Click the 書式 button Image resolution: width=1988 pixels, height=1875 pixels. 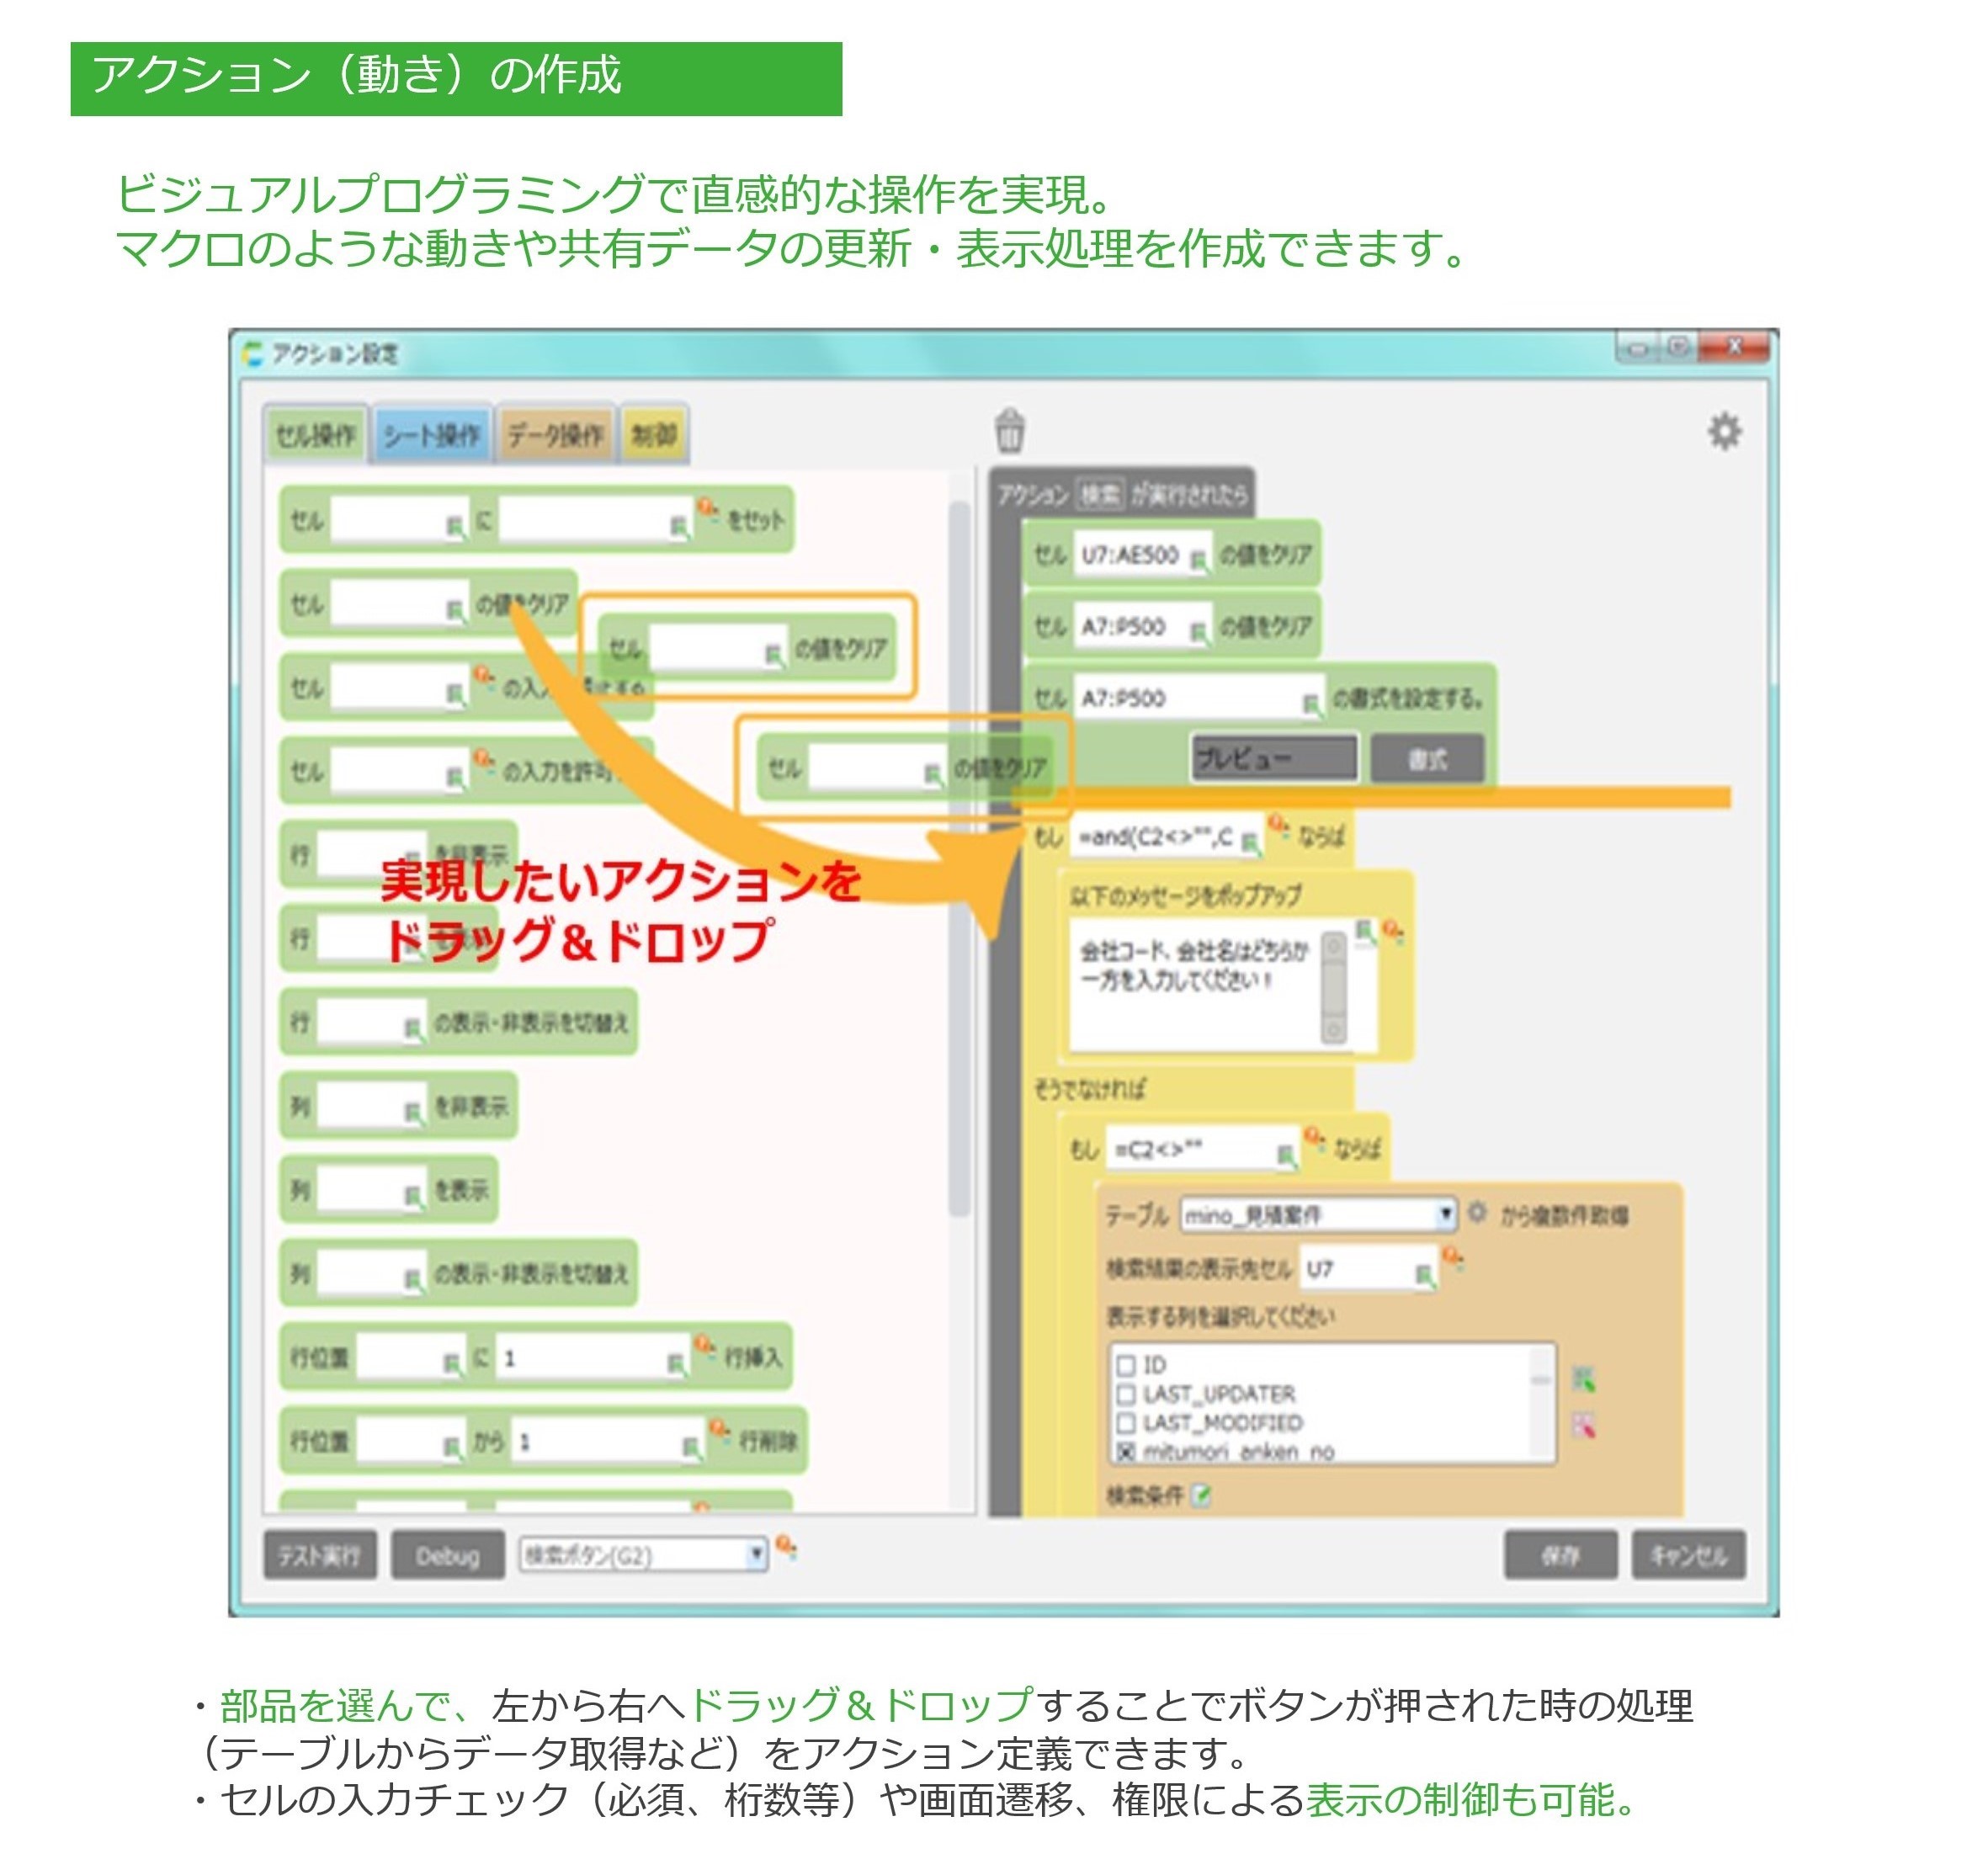(x=1427, y=759)
